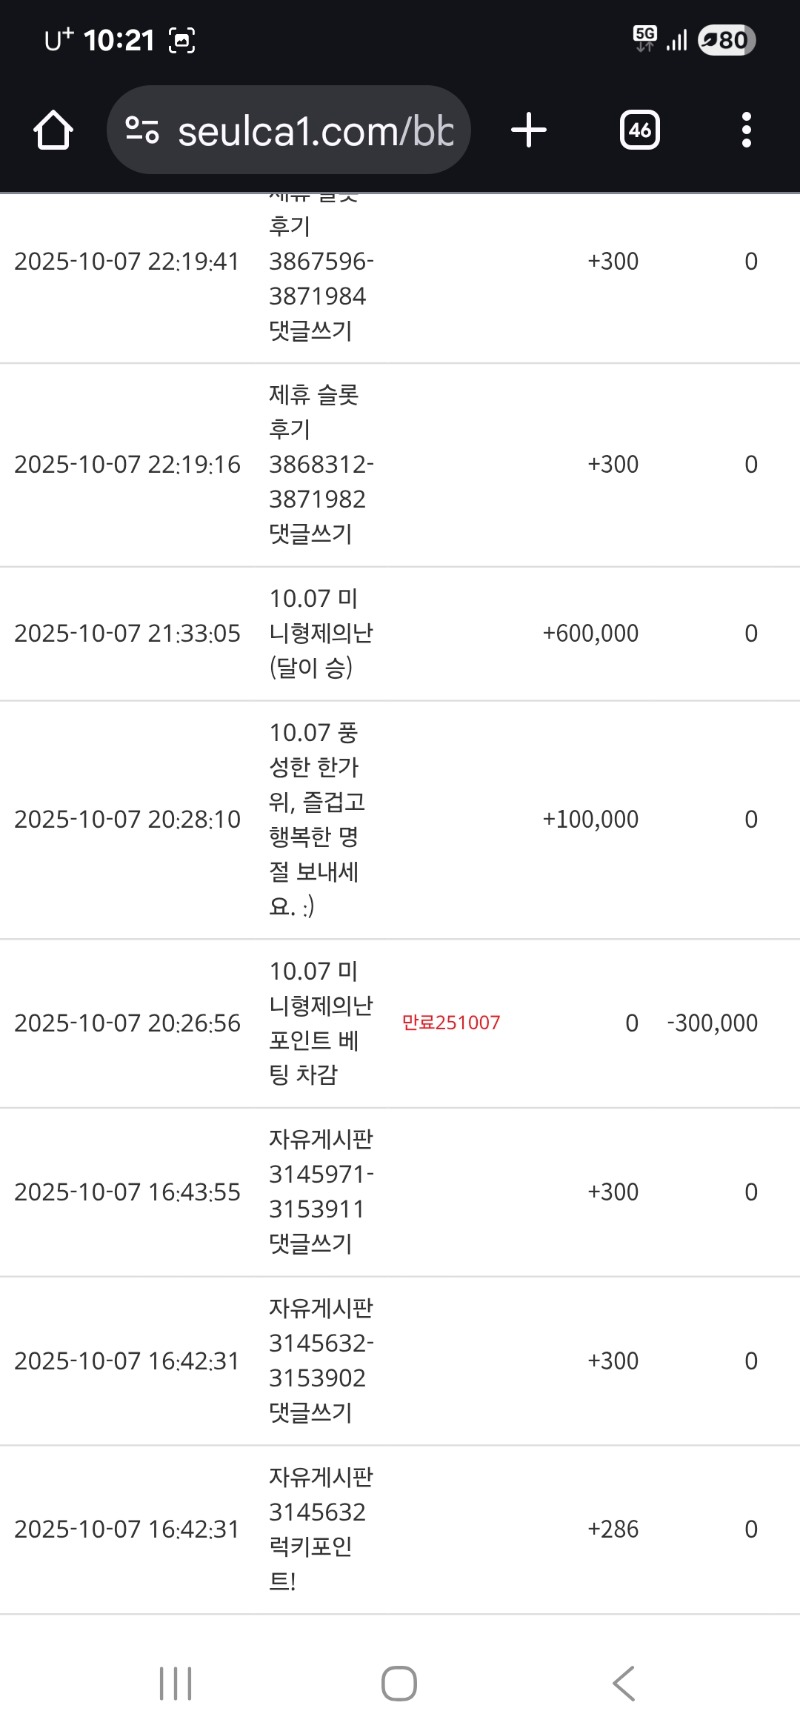
Task: Open the tab switcher showing 46
Action: [x=640, y=130]
